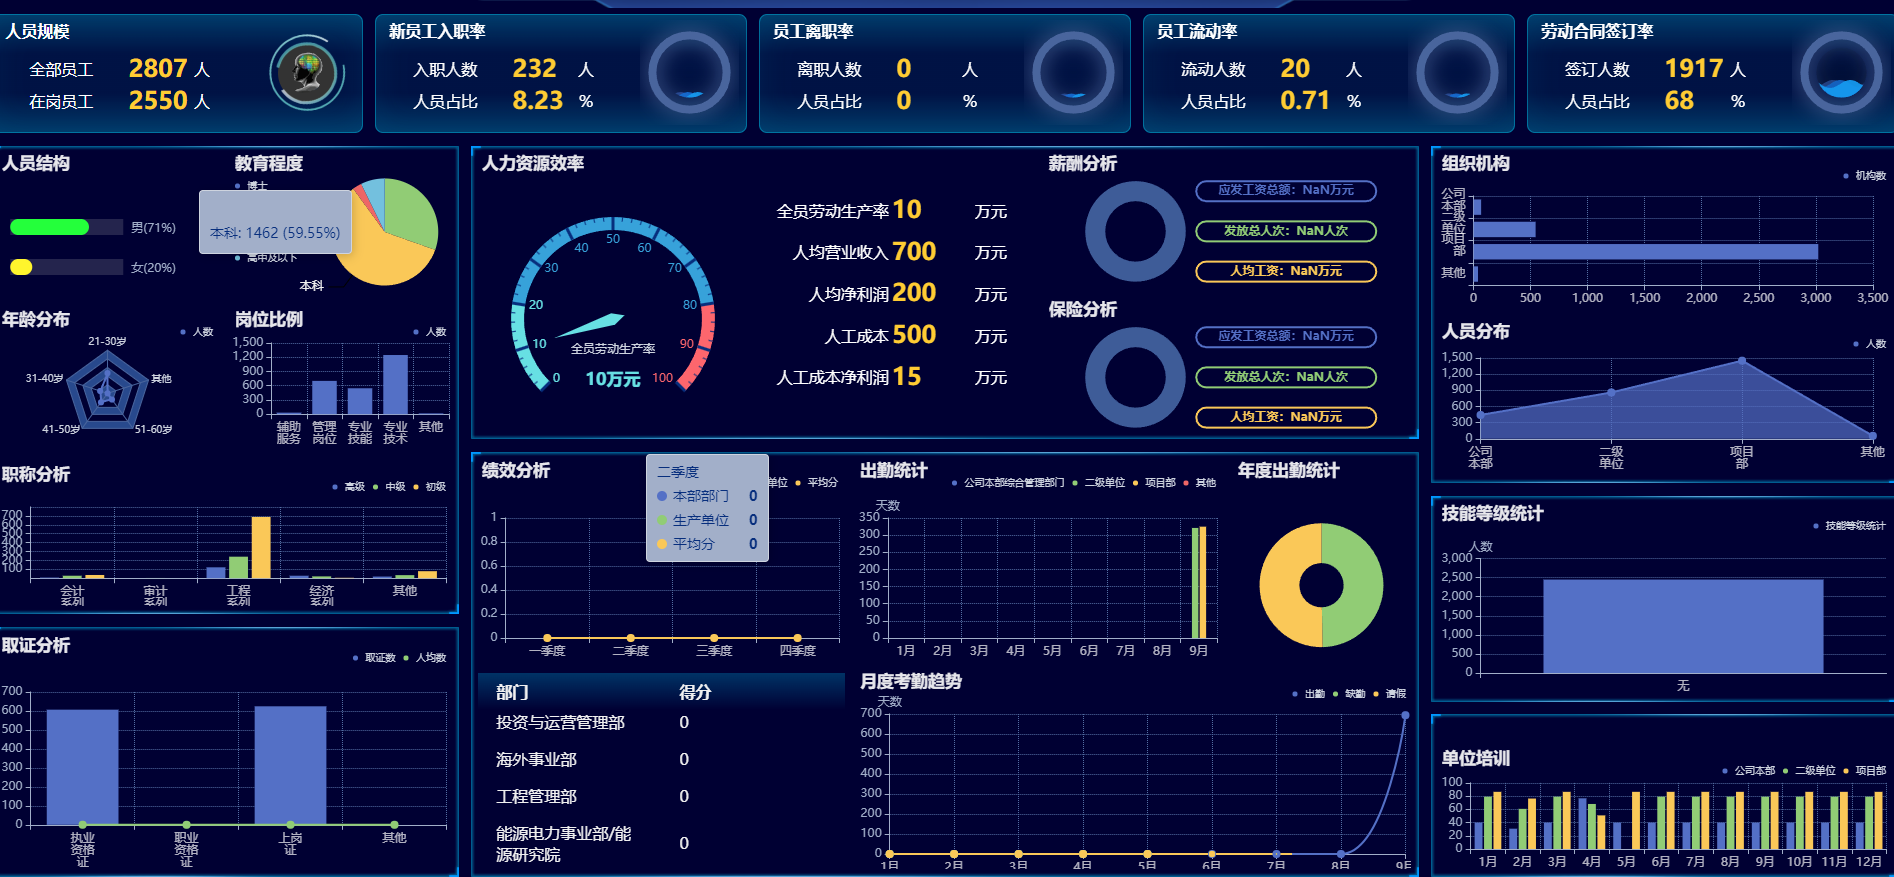Toggle 人数 legend in 岗位比例 chart

coord(430,332)
